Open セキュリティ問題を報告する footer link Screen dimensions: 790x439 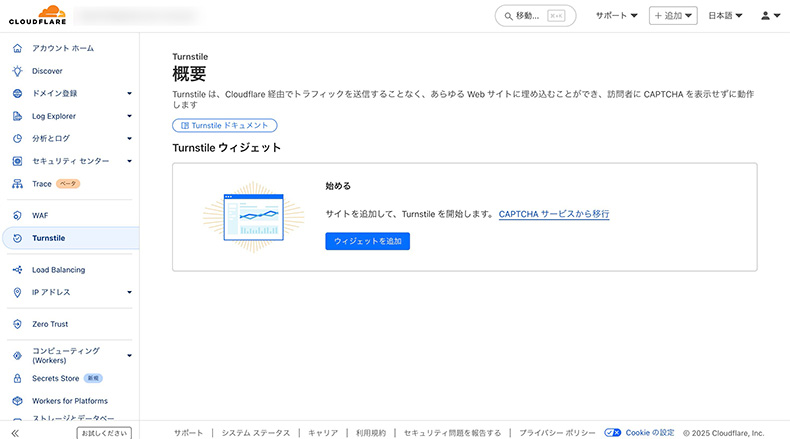[452, 432]
